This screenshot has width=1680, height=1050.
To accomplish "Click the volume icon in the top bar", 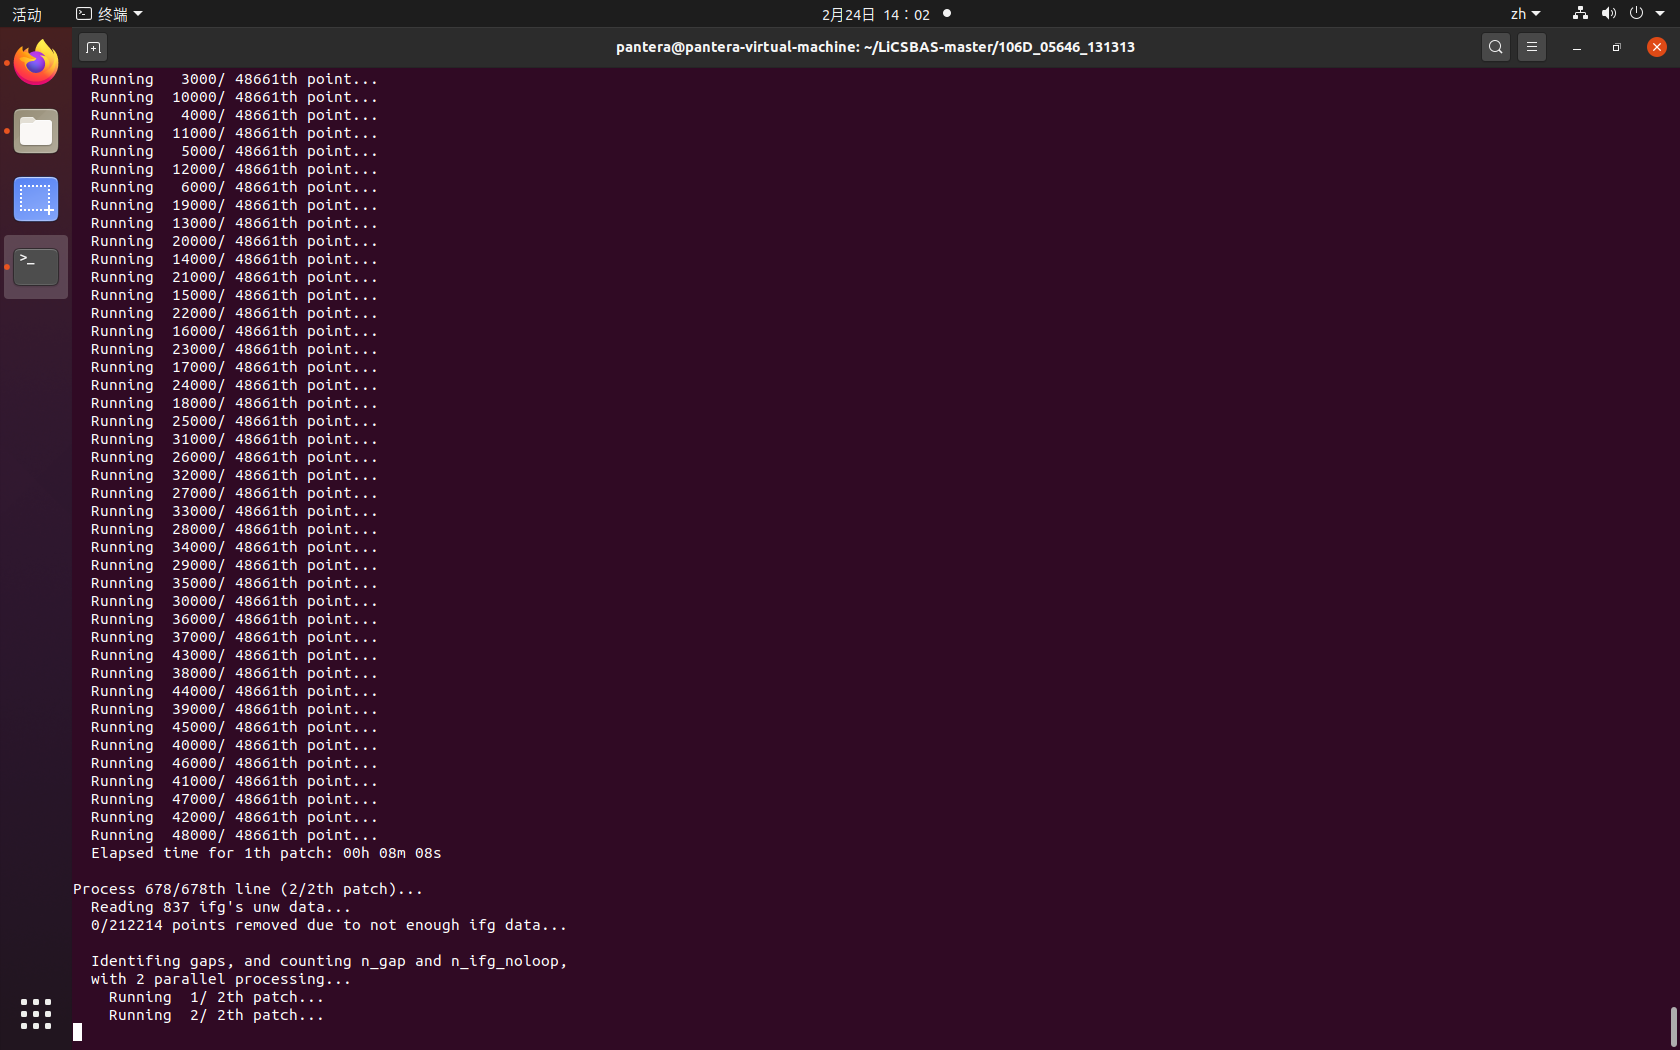I will click(1608, 14).
